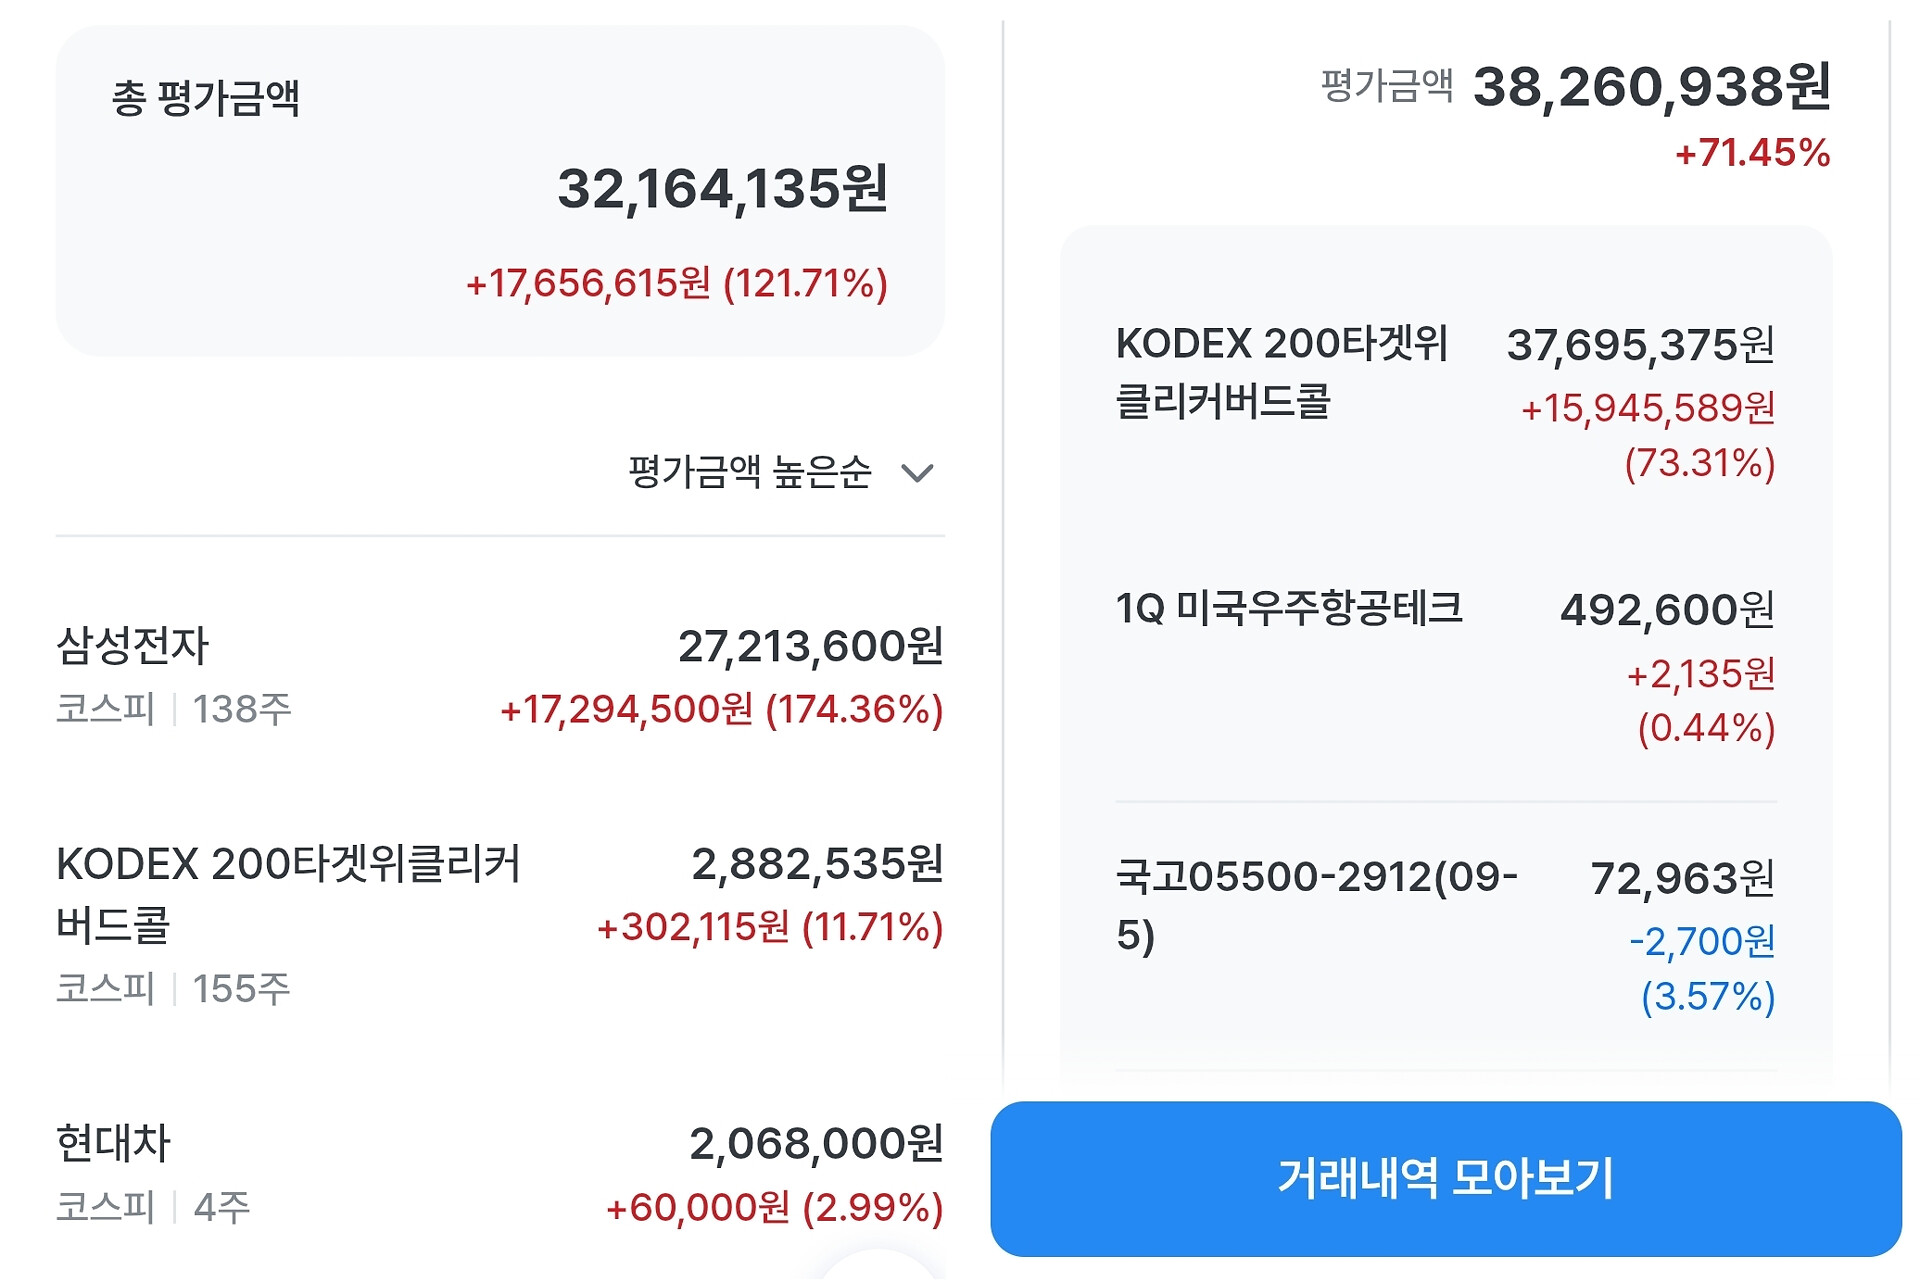Open the 평가금액 높은순 sort label
1920x1282 pixels.
click(x=749, y=472)
